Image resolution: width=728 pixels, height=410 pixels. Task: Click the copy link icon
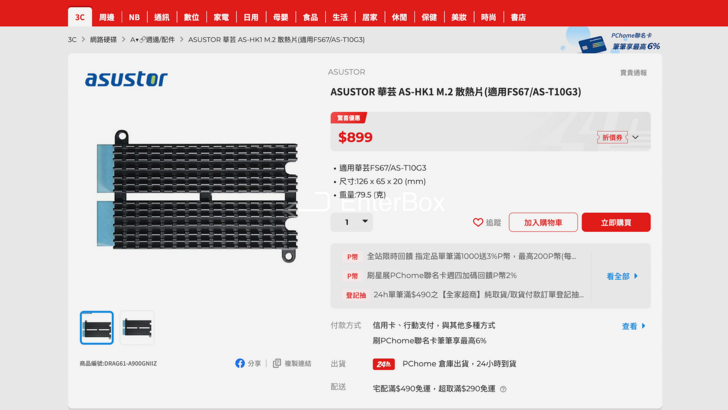(277, 363)
